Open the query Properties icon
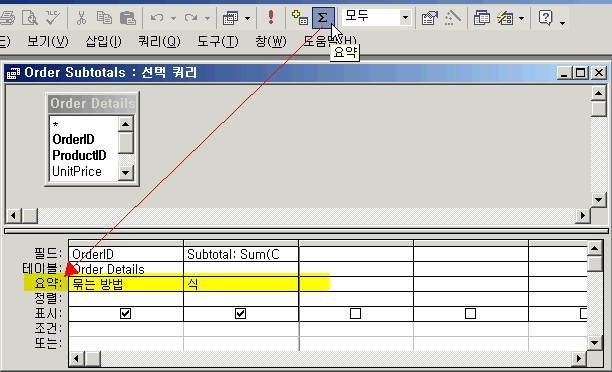Viewport: 612px width, 372px height. tap(429, 18)
